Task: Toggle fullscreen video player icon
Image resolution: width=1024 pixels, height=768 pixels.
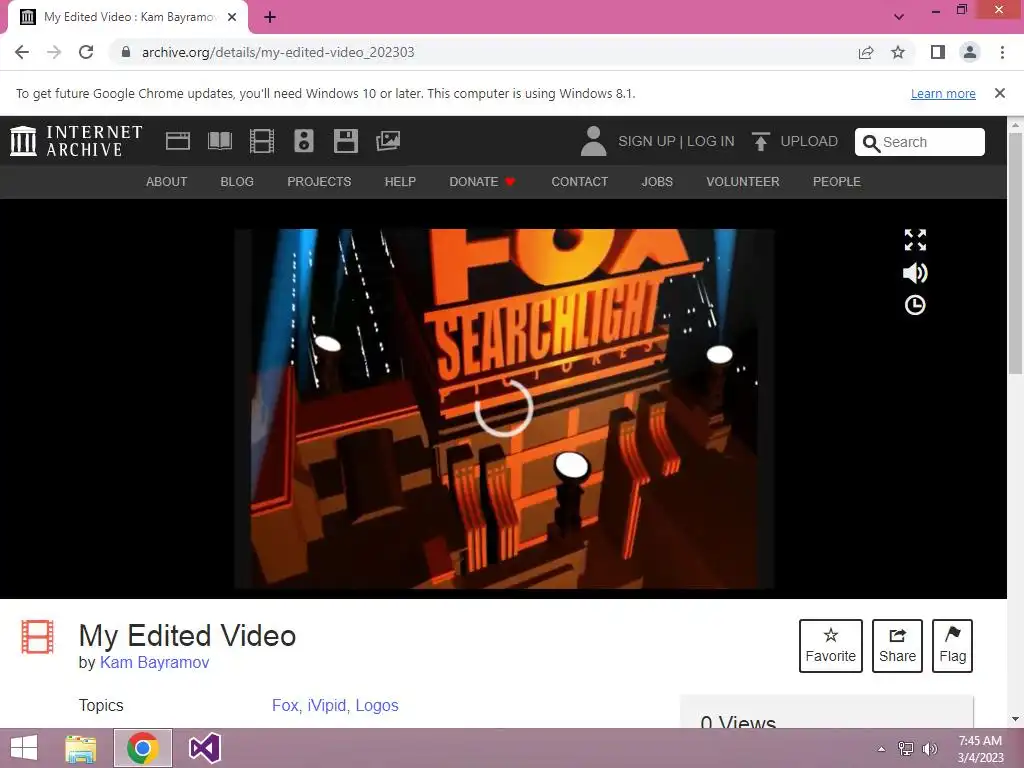Action: pyautogui.click(x=915, y=240)
